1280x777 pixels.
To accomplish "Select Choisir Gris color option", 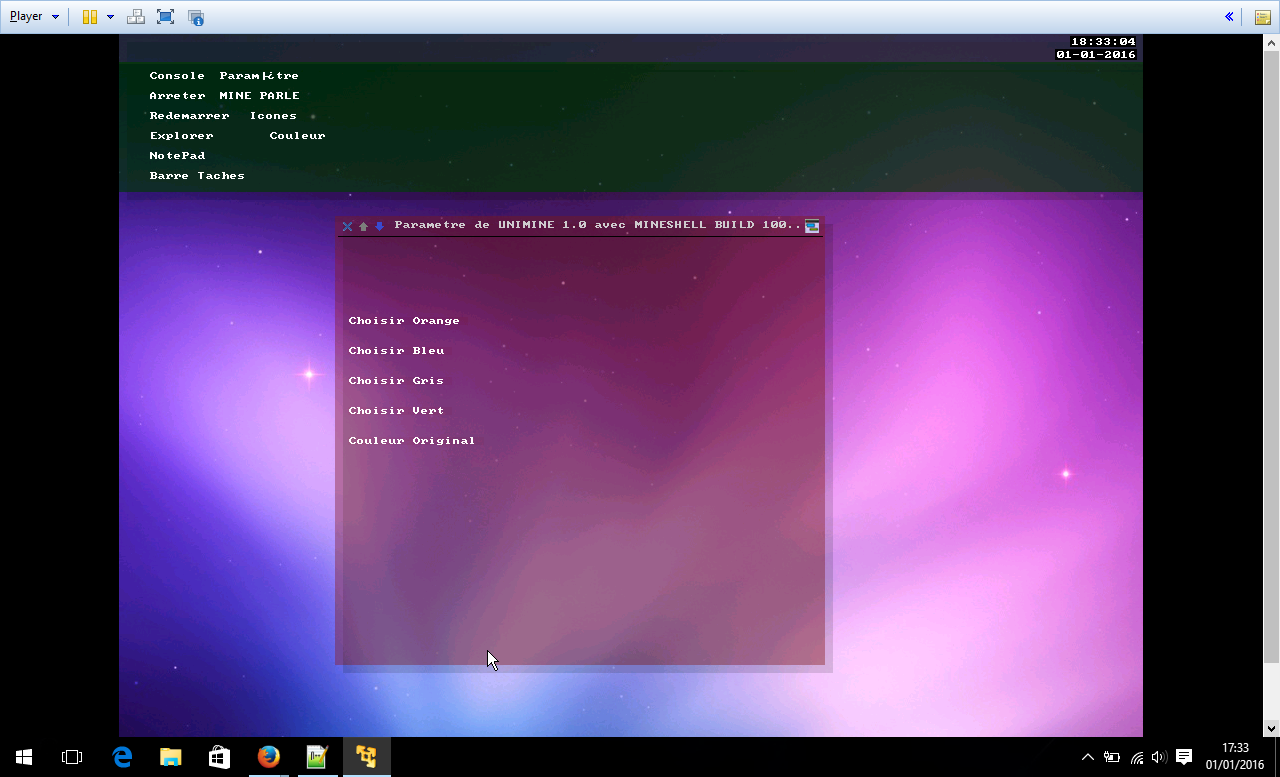I will tap(396, 381).
